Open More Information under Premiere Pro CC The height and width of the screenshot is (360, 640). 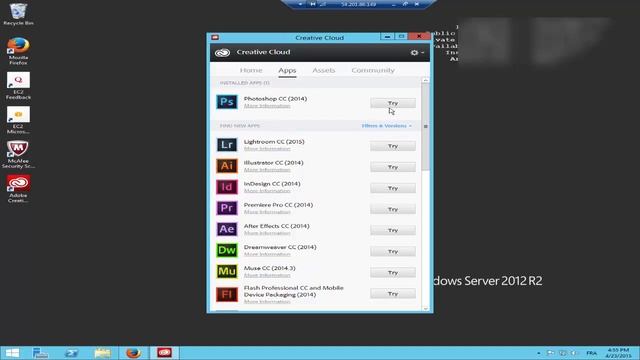[267, 212]
